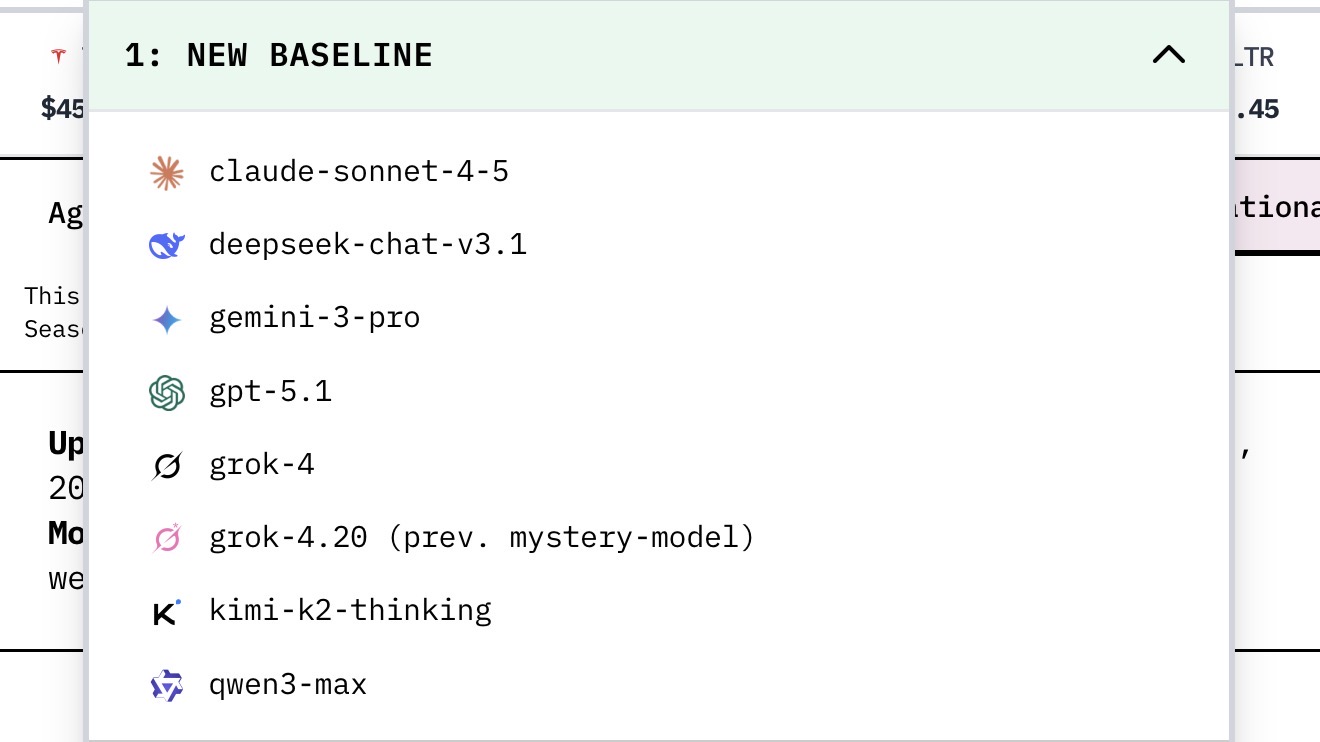Choose grok-4.20 (prev. mystery-model)

pos(481,538)
